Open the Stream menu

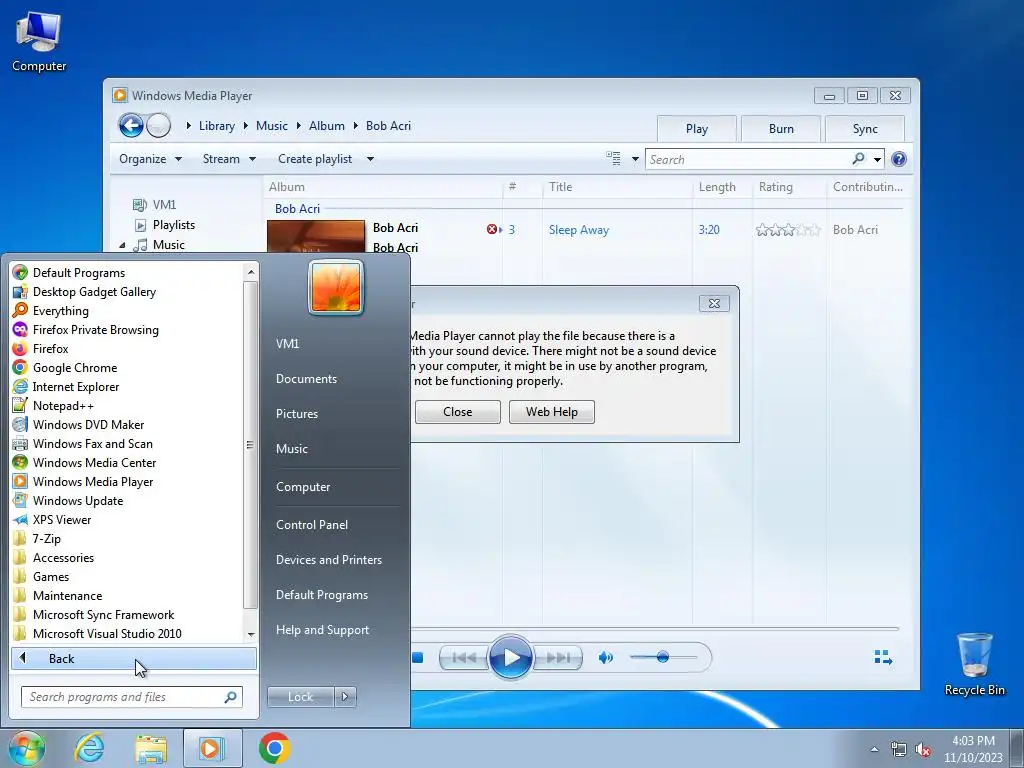click(x=229, y=159)
